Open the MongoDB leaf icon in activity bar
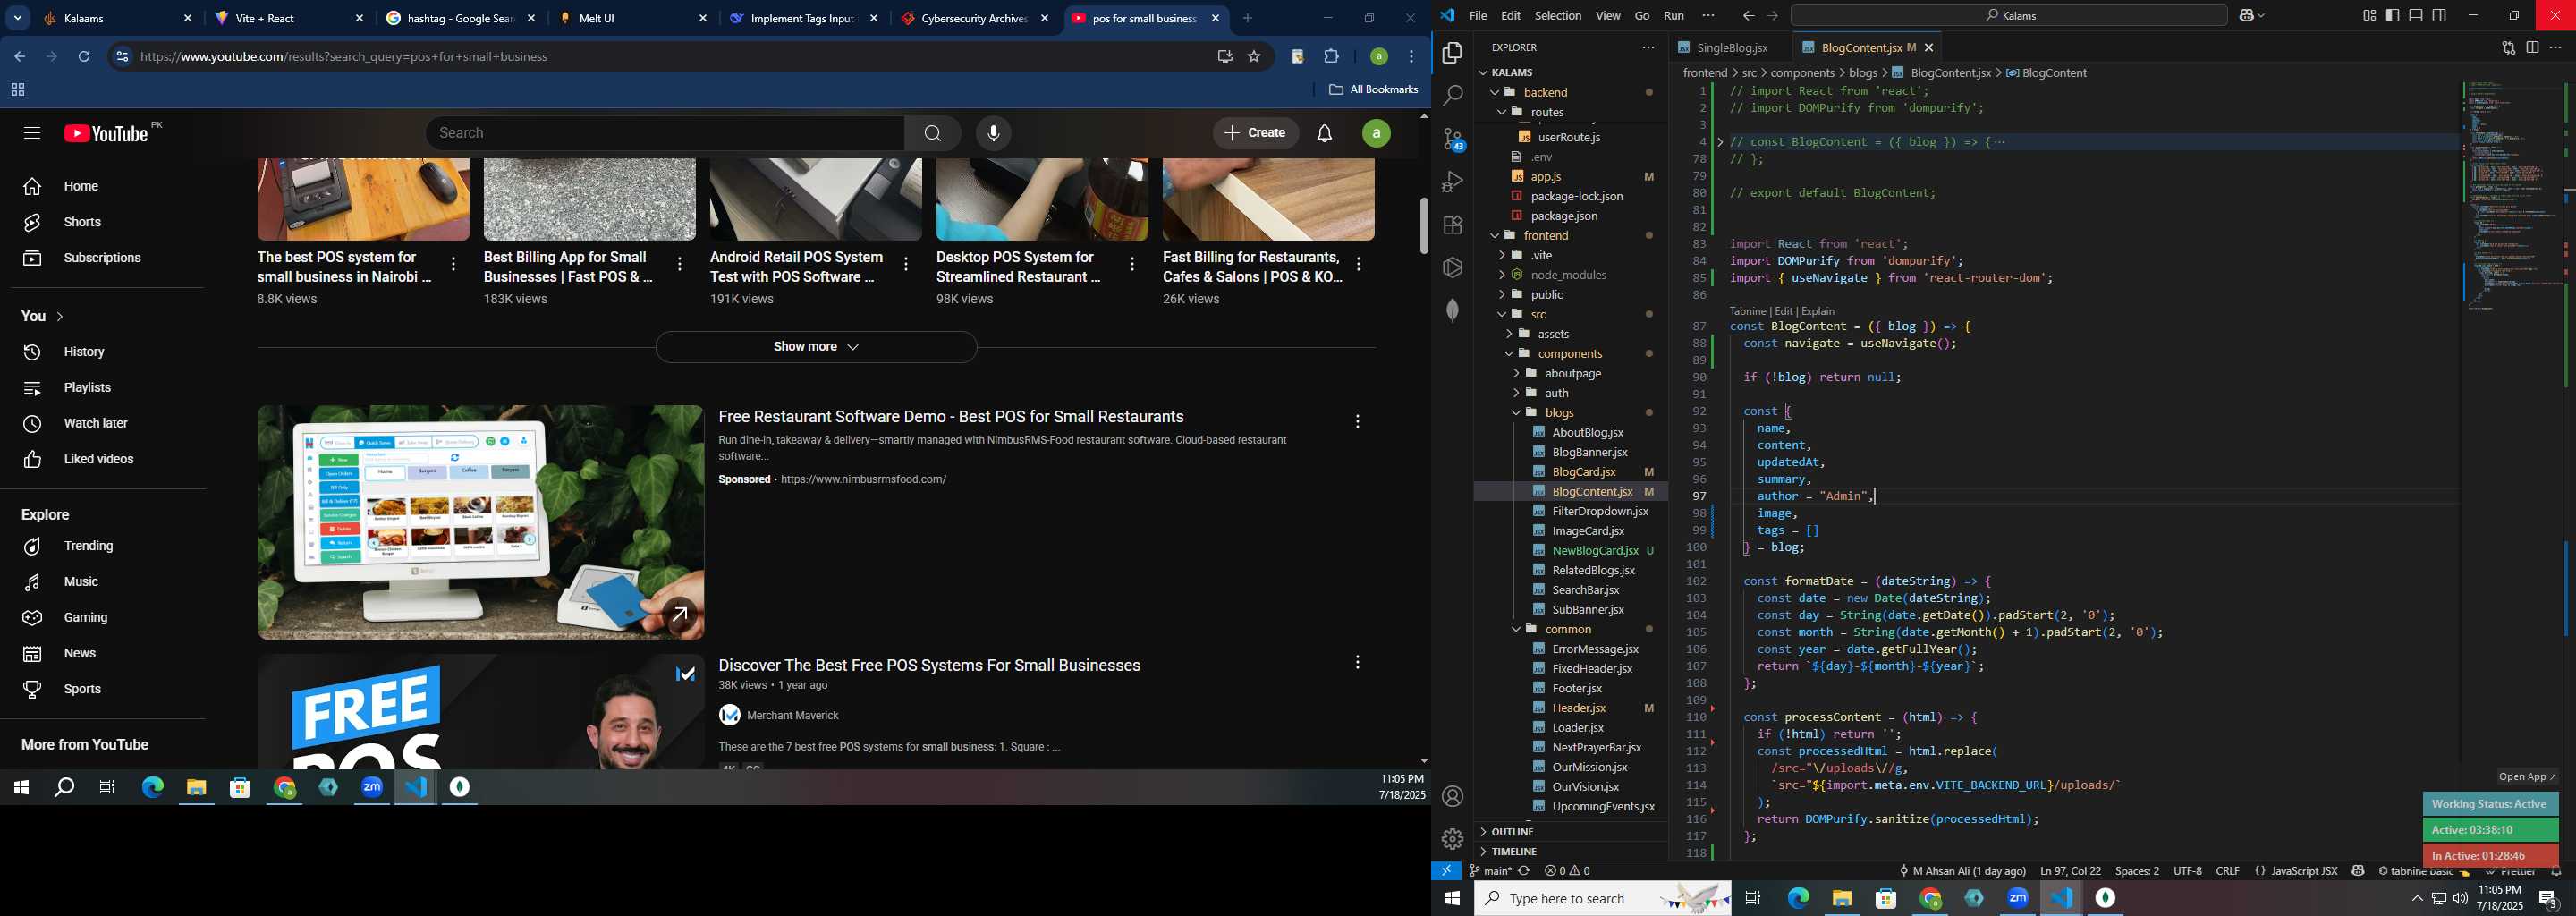This screenshot has height=916, width=2576. 1452,311
